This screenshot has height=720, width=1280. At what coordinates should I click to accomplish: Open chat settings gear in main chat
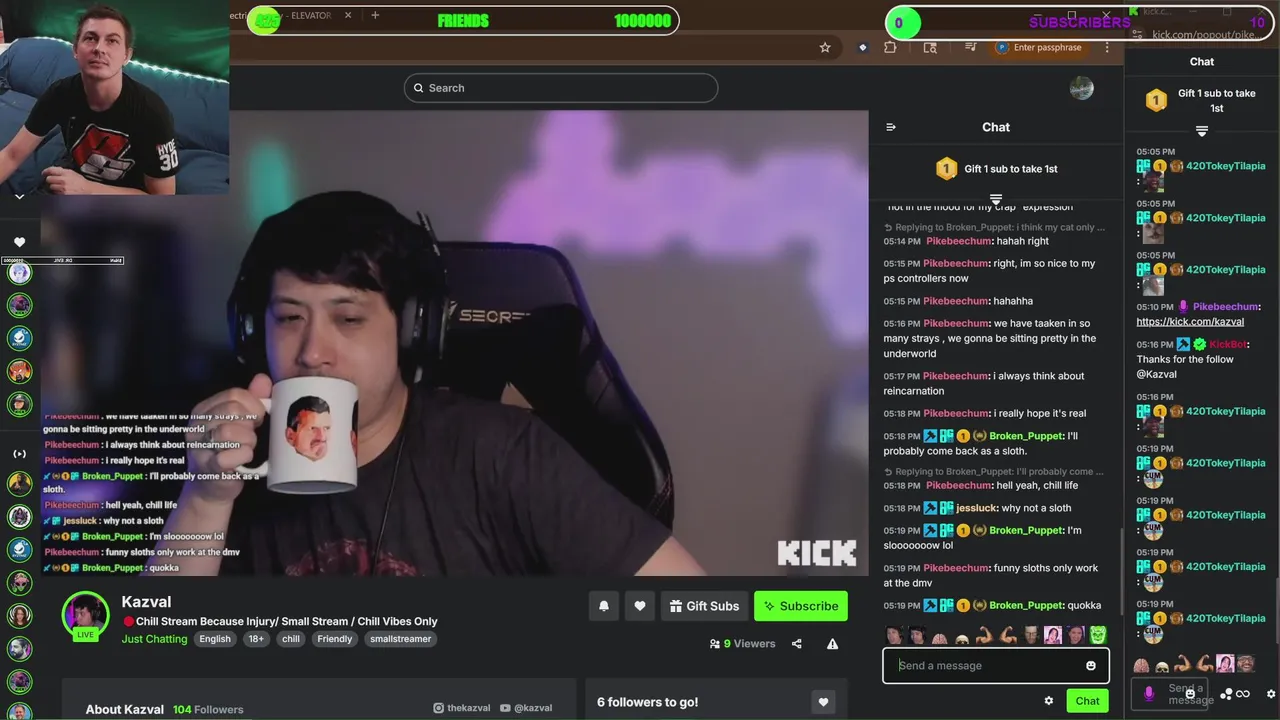pos(1049,701)
